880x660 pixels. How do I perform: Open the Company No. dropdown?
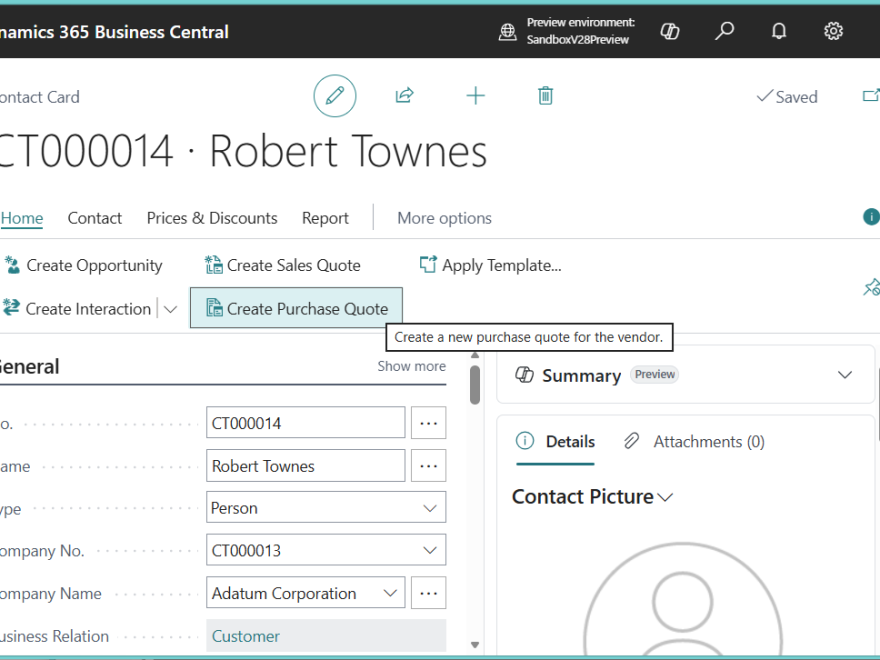430,551
